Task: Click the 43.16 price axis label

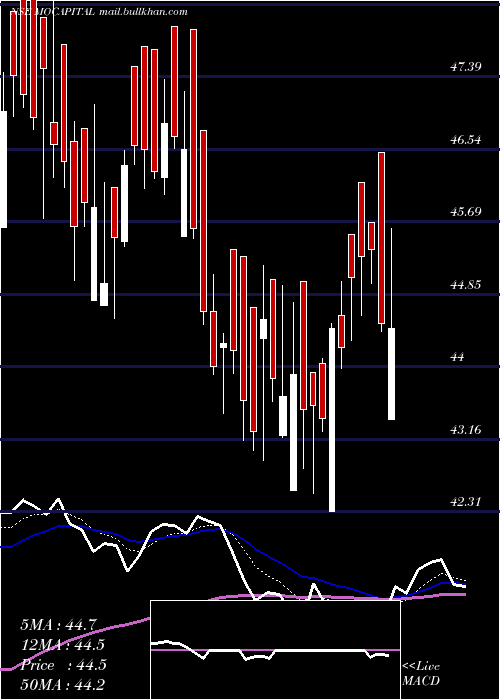Action: tap(465, 430)
